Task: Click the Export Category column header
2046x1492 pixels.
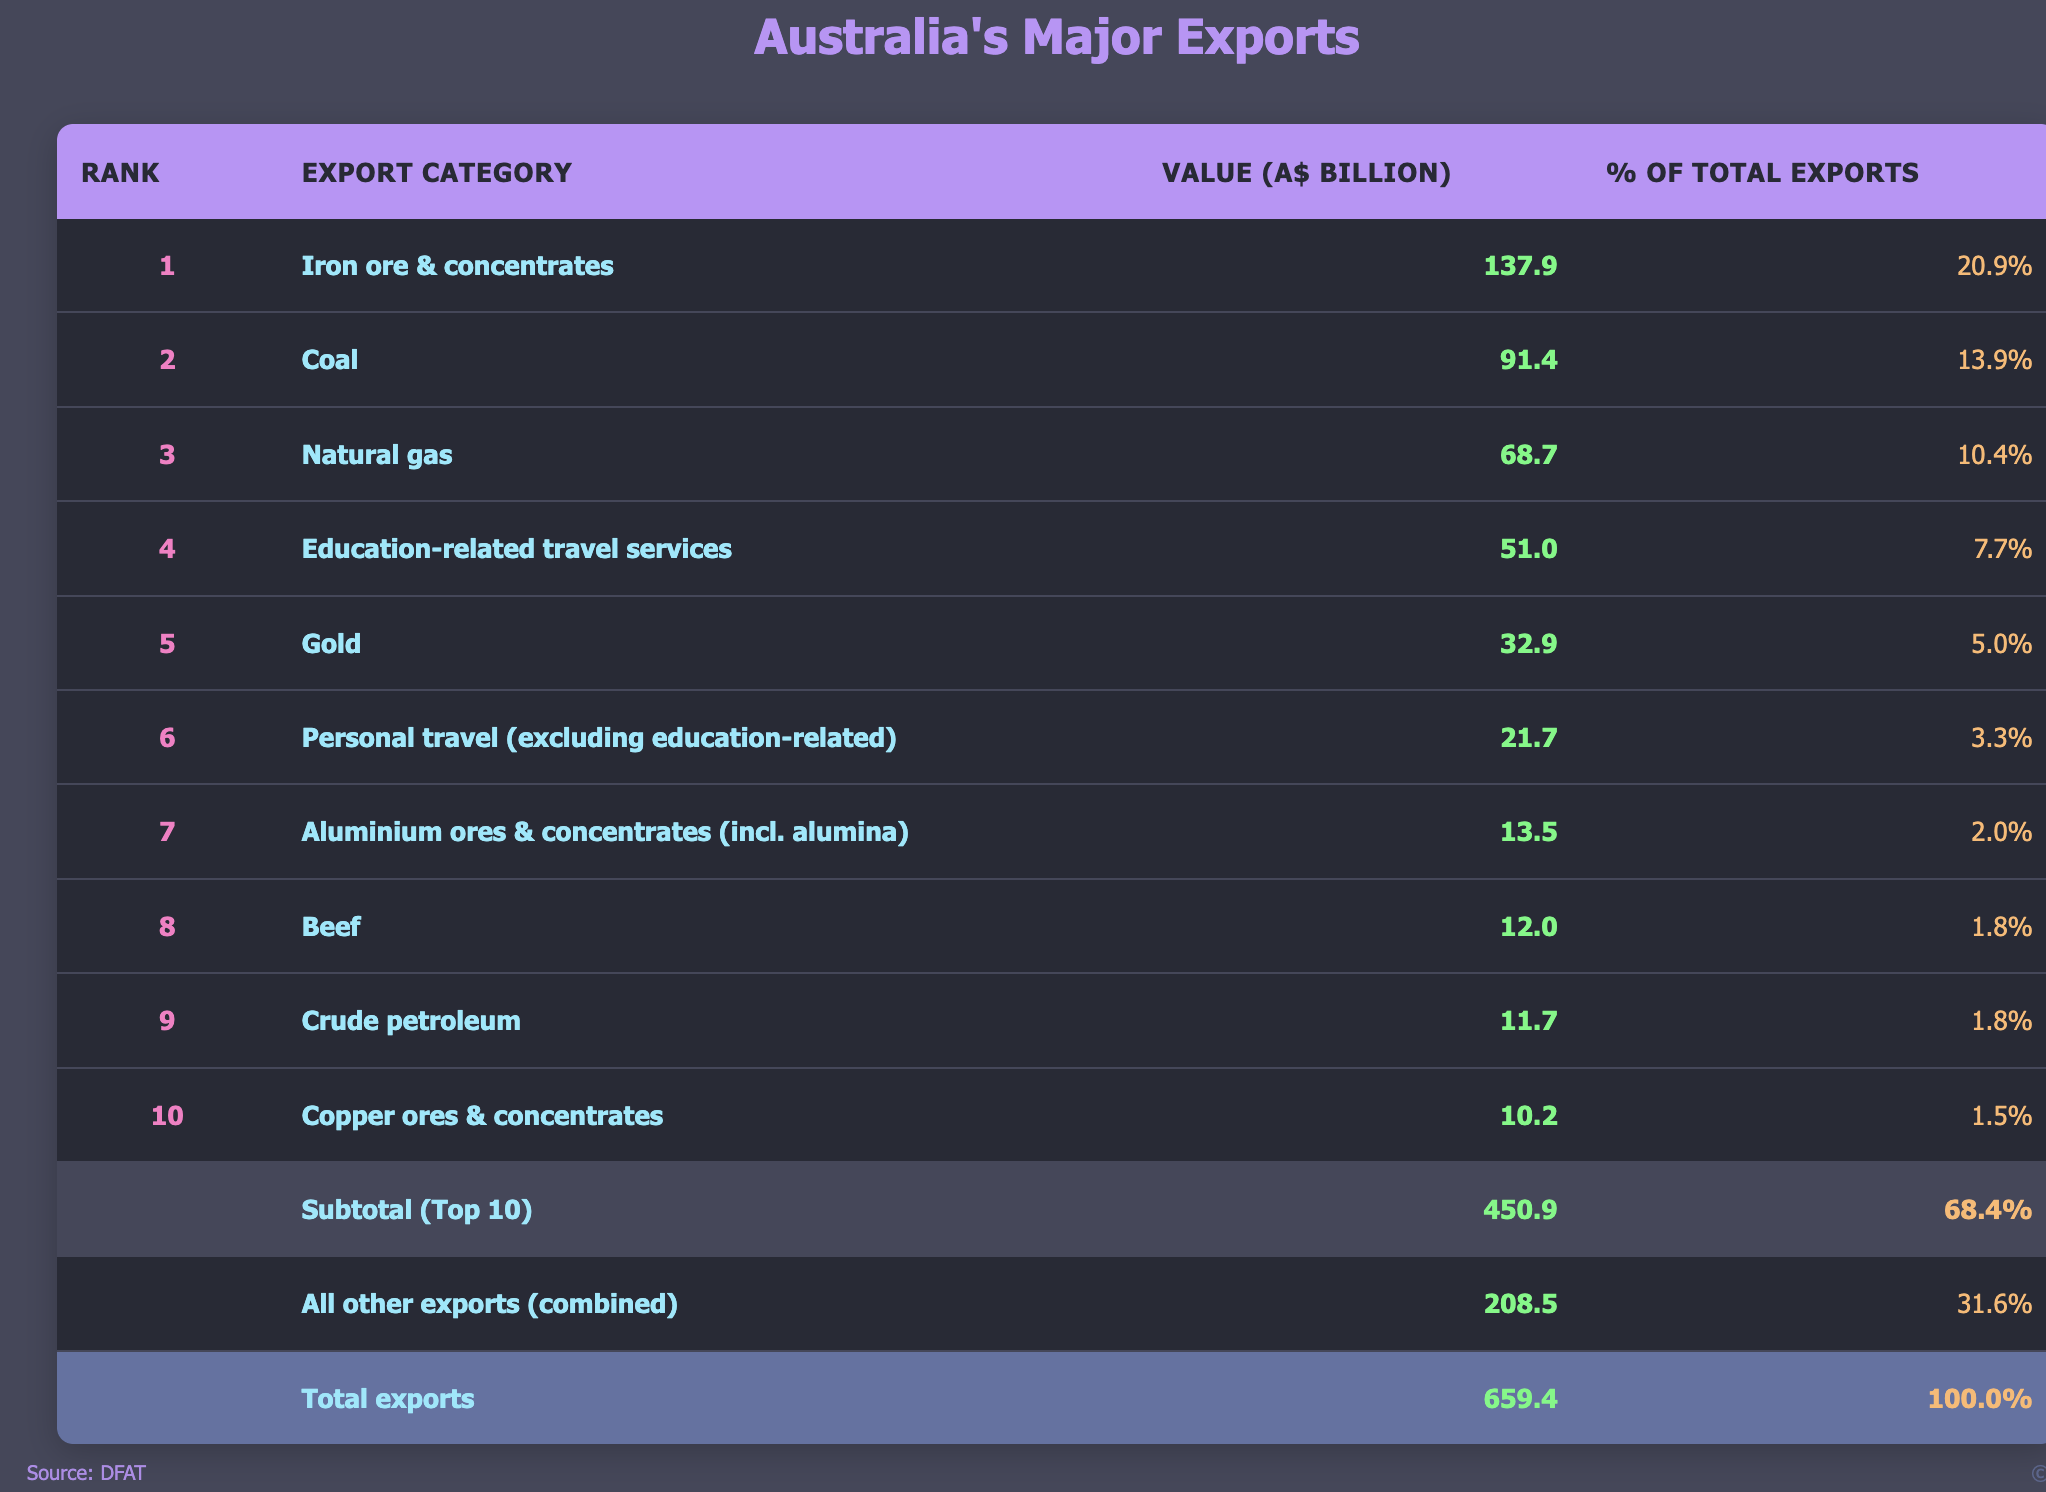Action: (x=436, y=173)
